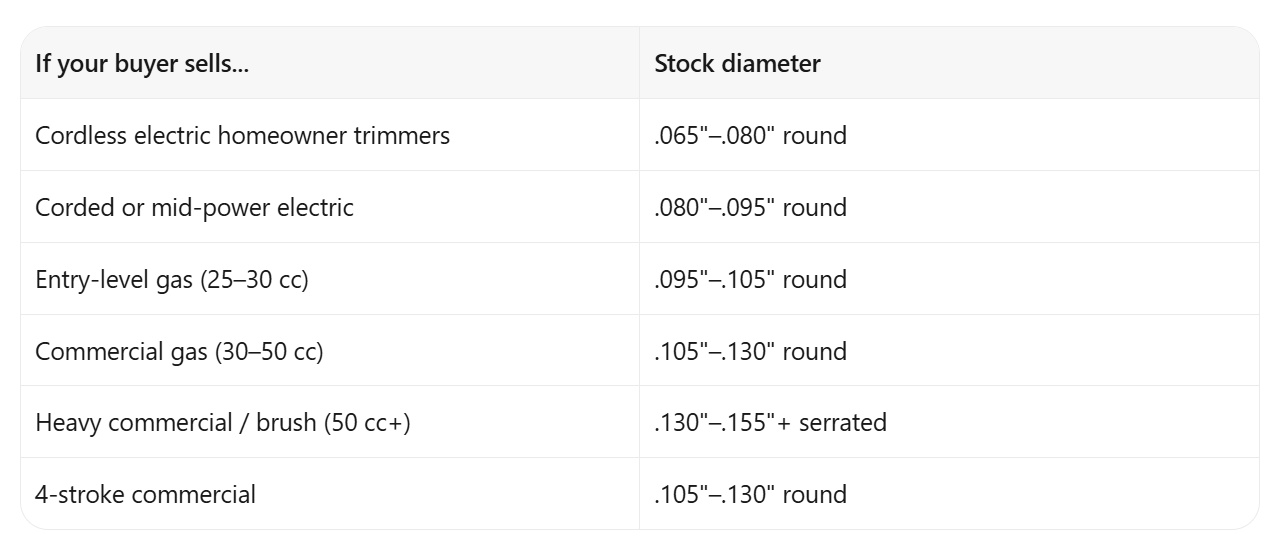Select the '.095"–.105" round' value
This screenshot has height=547, width=1281.
tap(750, 279)
